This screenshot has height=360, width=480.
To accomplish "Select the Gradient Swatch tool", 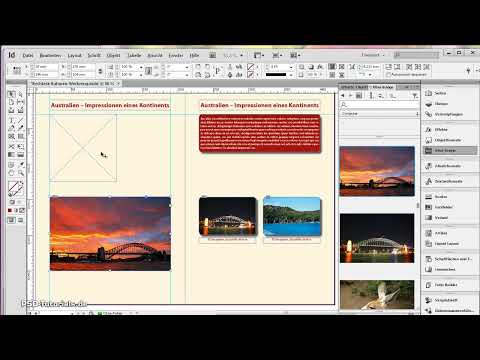I will coord(11,155).
